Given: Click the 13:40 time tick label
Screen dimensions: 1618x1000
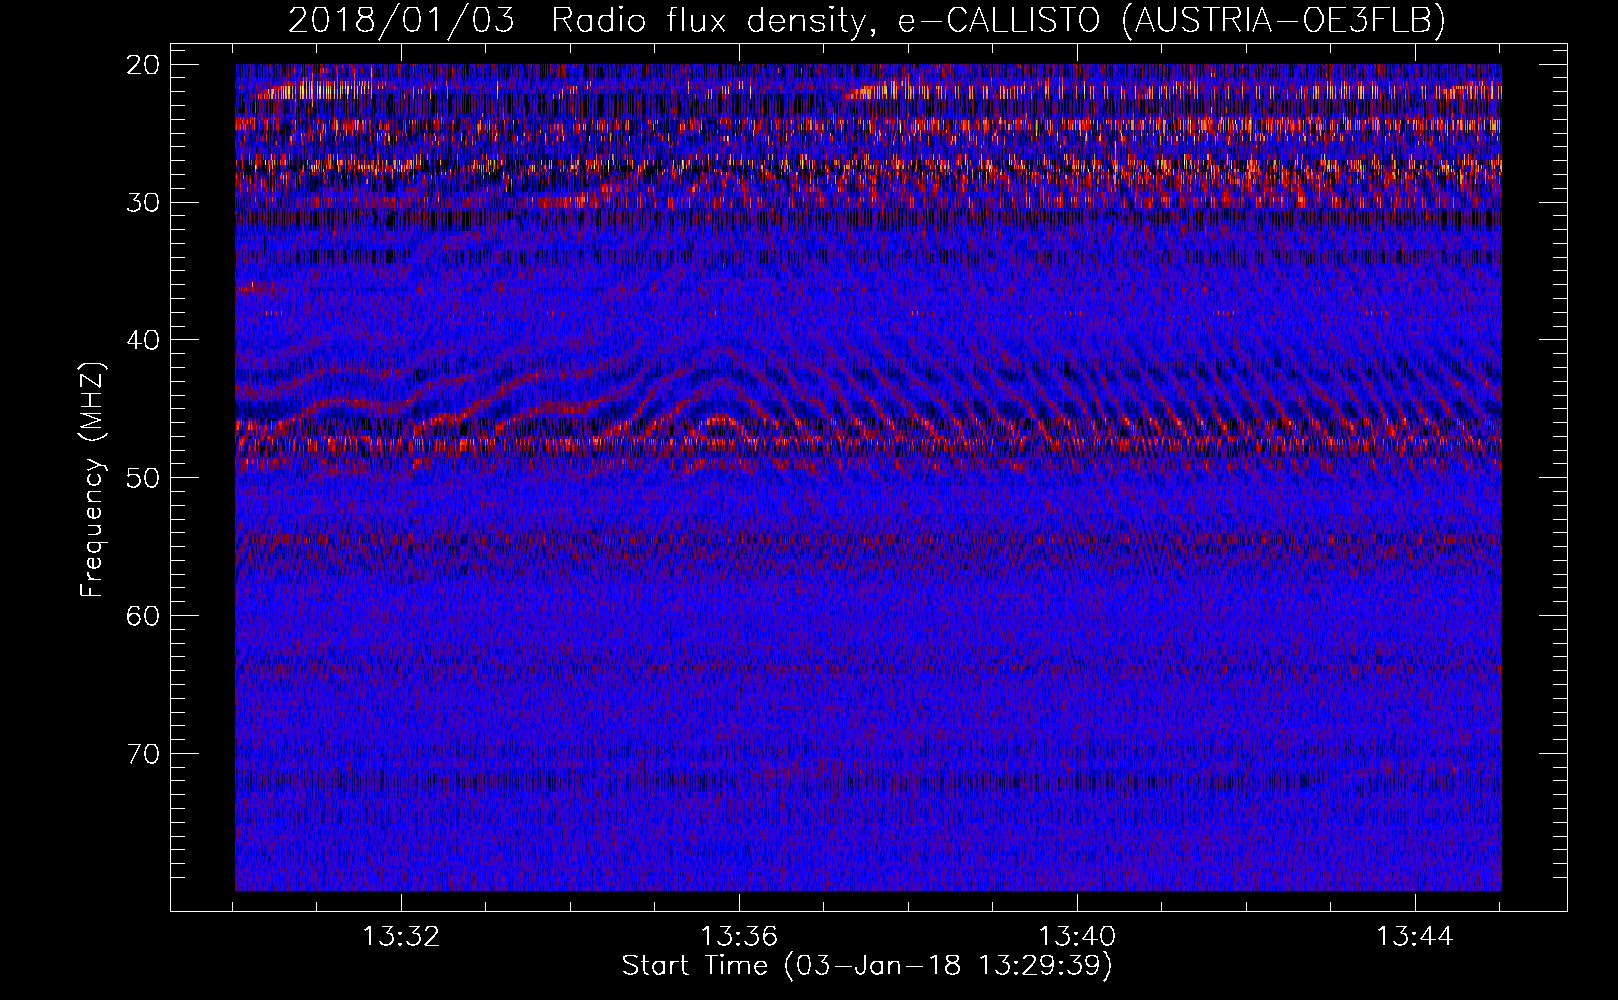Looking at the screenshot, I should coord(1077,937).
